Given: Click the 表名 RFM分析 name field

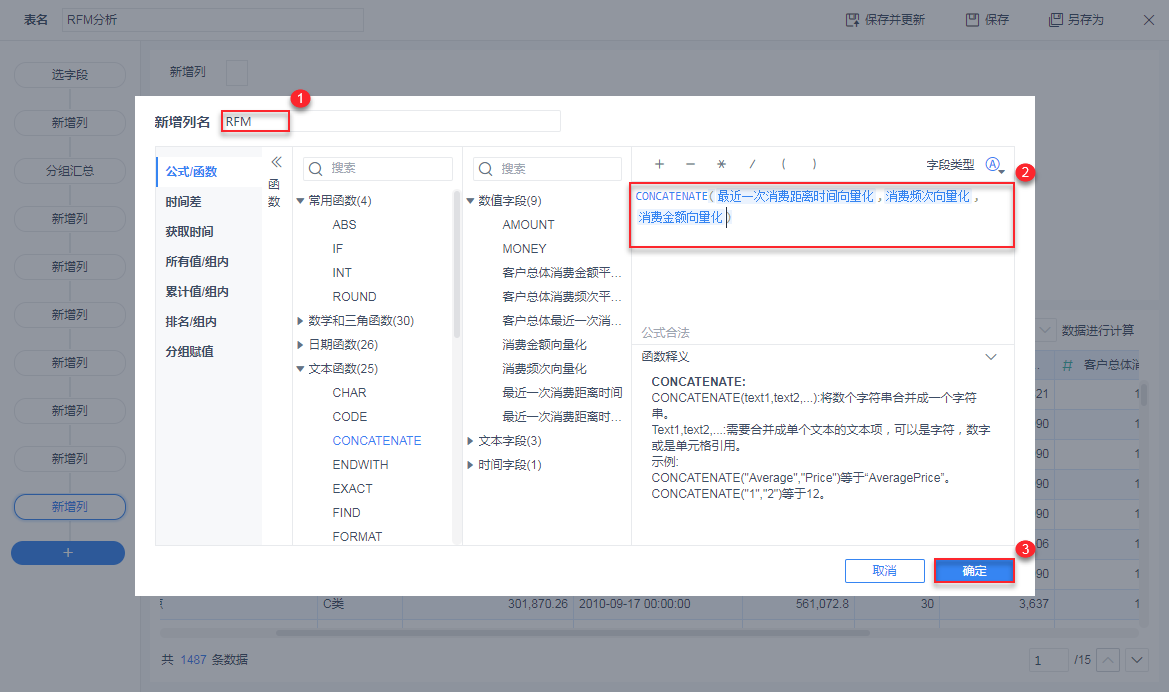Looking at the screenshot, I should (x=213, y=20).
